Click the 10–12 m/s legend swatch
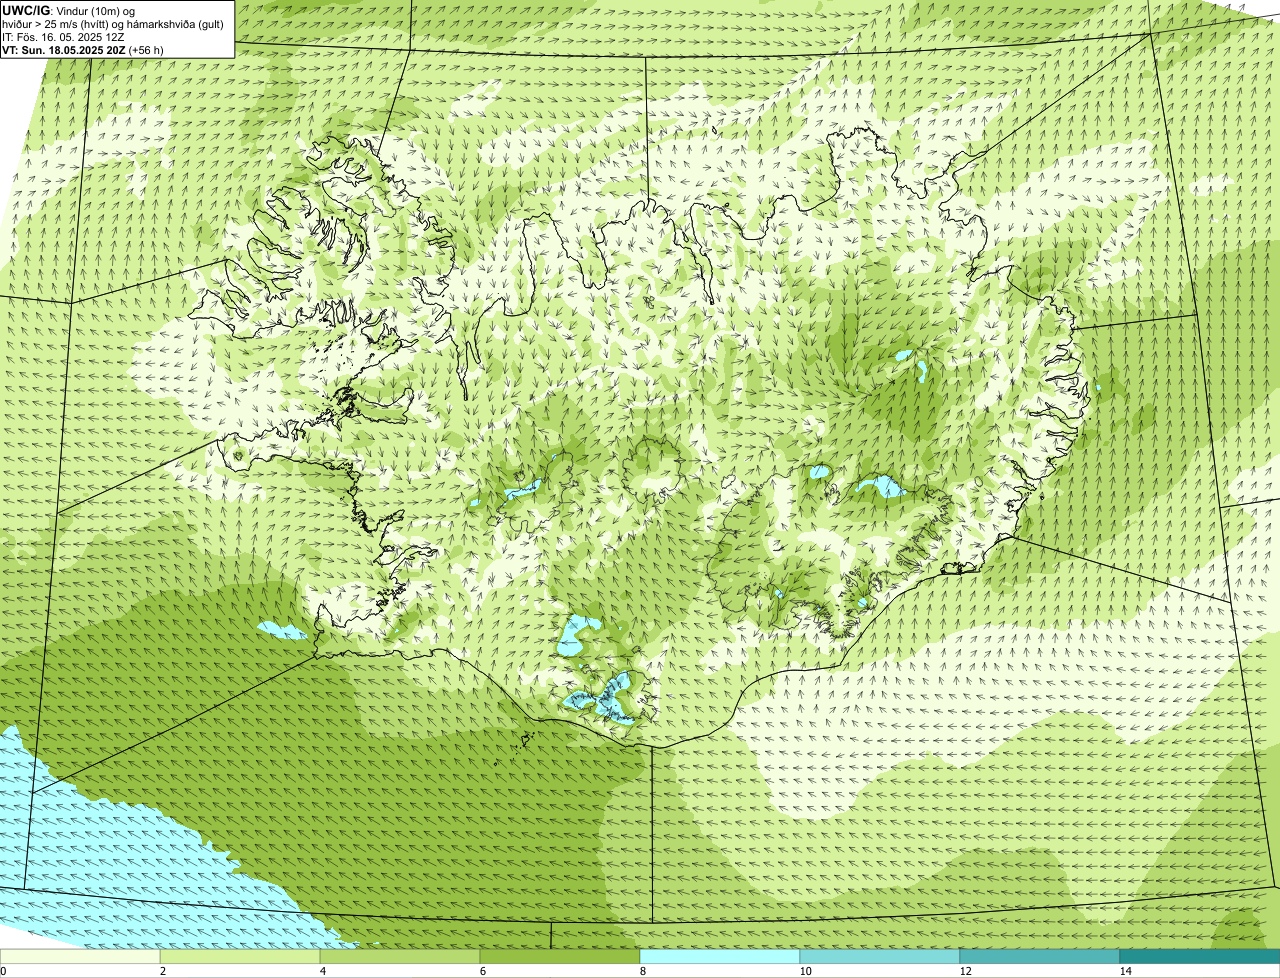This screenshot has height=978, width=1280. (880, 956)
